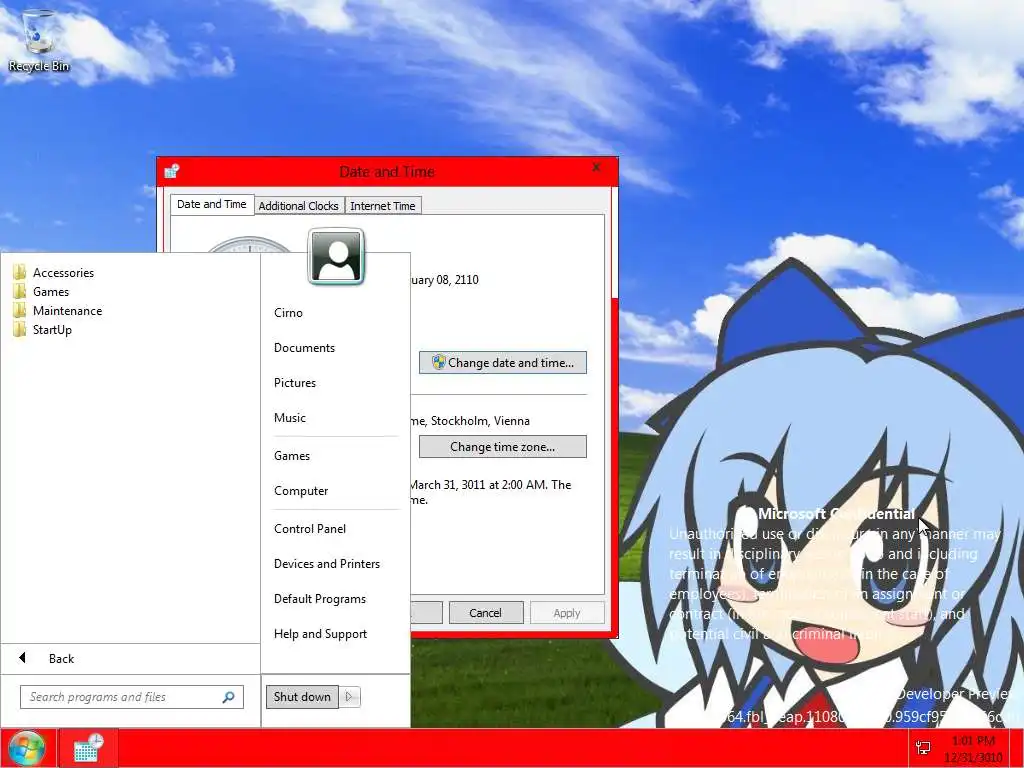1024x768 pixels.
Task: Open Music from the Start menu
Action: click(x=290, y=417)
